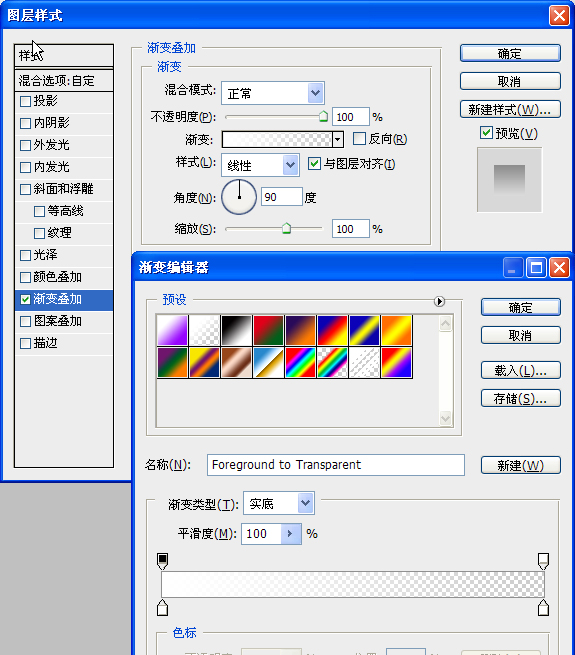Select the violet-to-white gradient preset
Screen dimensions: 575x655
[172, 330]
